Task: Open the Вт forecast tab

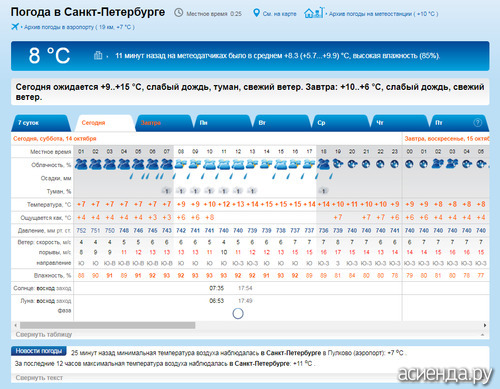Action: [x=281, y=123]
